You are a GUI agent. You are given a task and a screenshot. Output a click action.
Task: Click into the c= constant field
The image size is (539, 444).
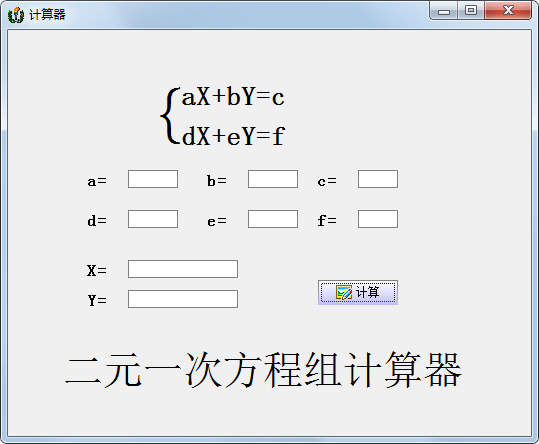(x=378, y=179)
